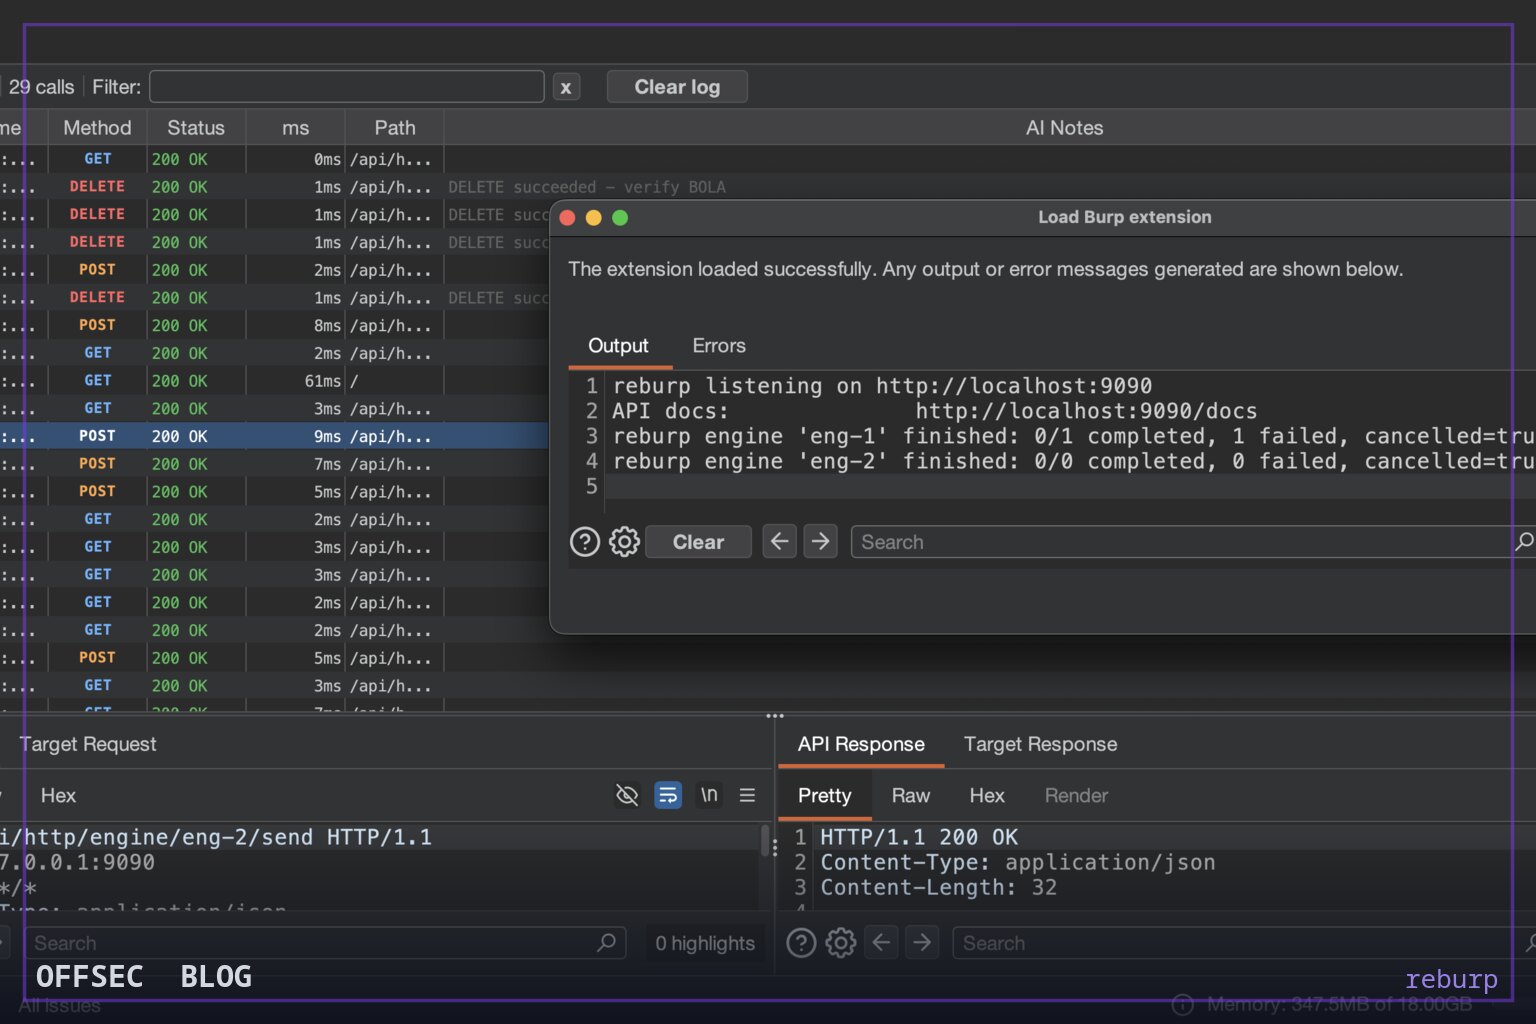Select the API Response tab

coord(861,744)
